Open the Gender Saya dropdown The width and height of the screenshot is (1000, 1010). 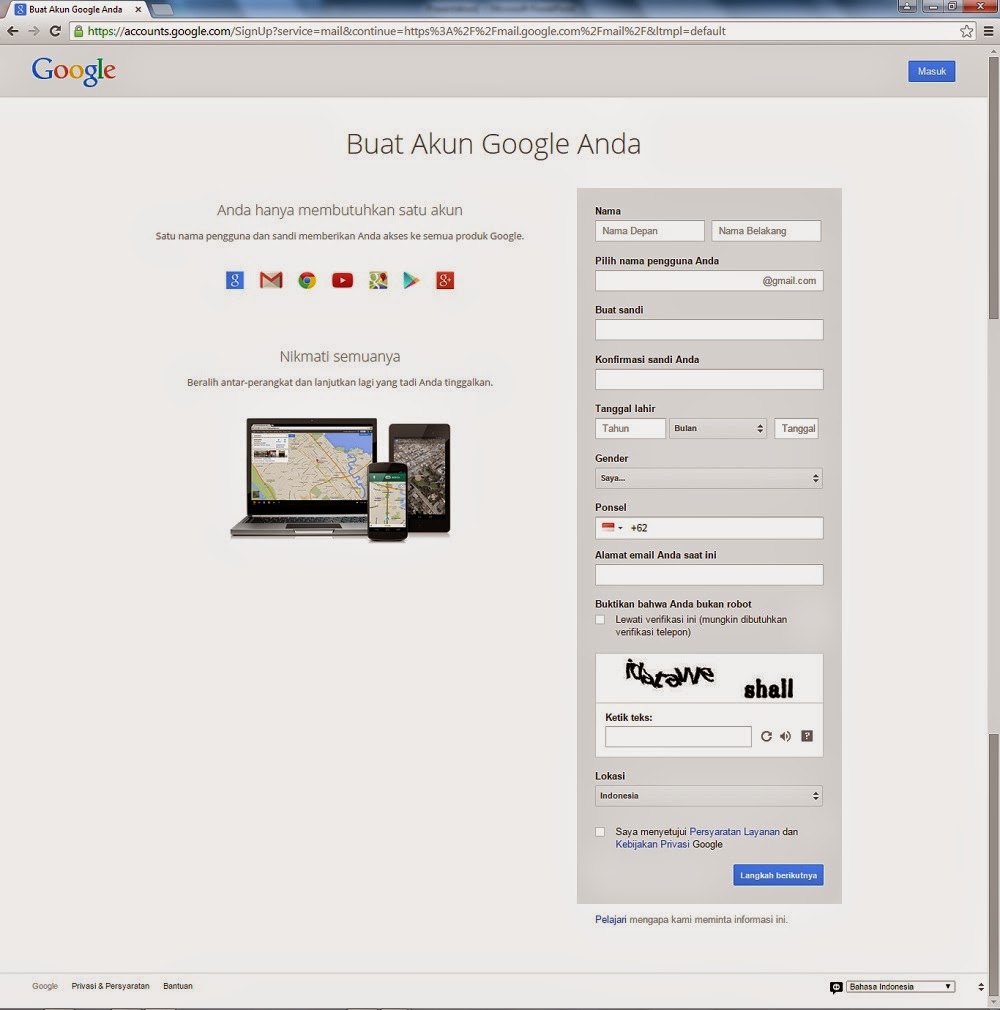pos(709,478)
